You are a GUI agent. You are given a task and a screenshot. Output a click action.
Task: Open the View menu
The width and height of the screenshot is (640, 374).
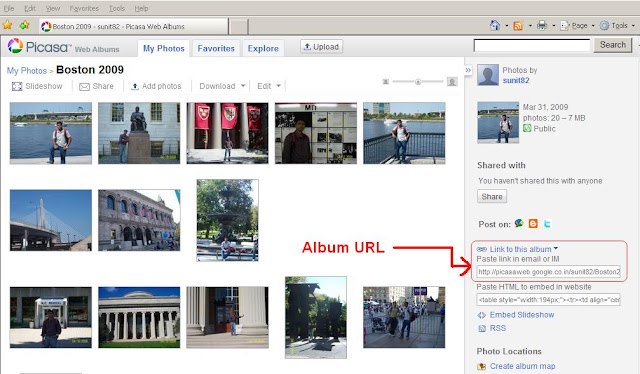pos(53,8)
